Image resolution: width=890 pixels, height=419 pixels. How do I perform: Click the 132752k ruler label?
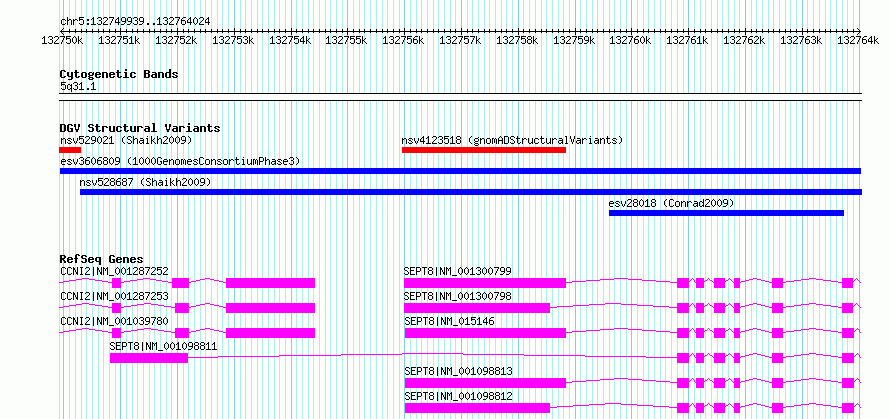point(176,41)
